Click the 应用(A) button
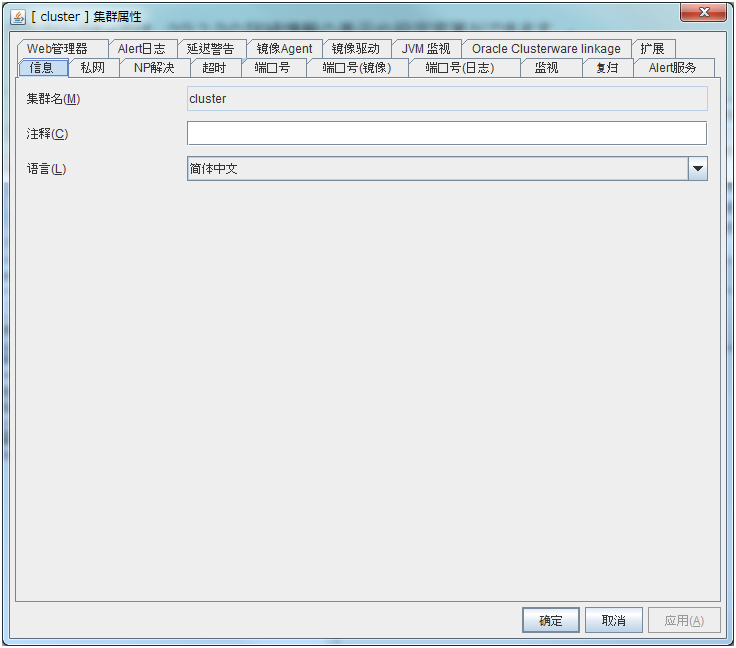The image size is (736, 648). coord(684,620)
